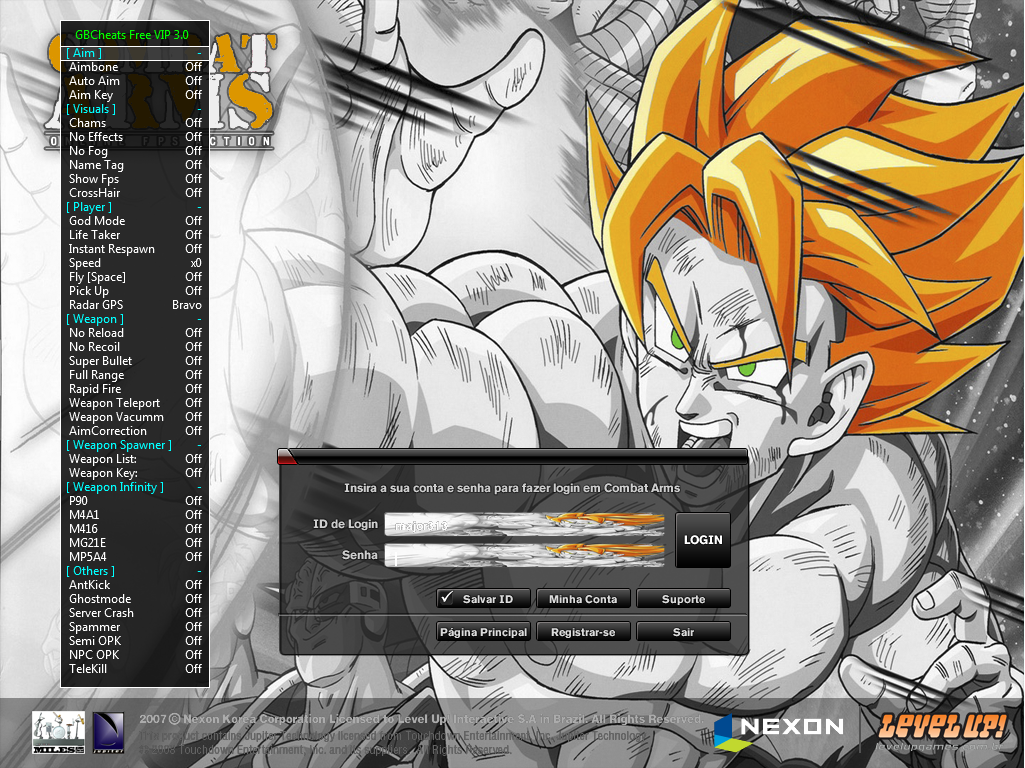
Task: Click the Speed x0 value
Action: (x=196, y=263)
